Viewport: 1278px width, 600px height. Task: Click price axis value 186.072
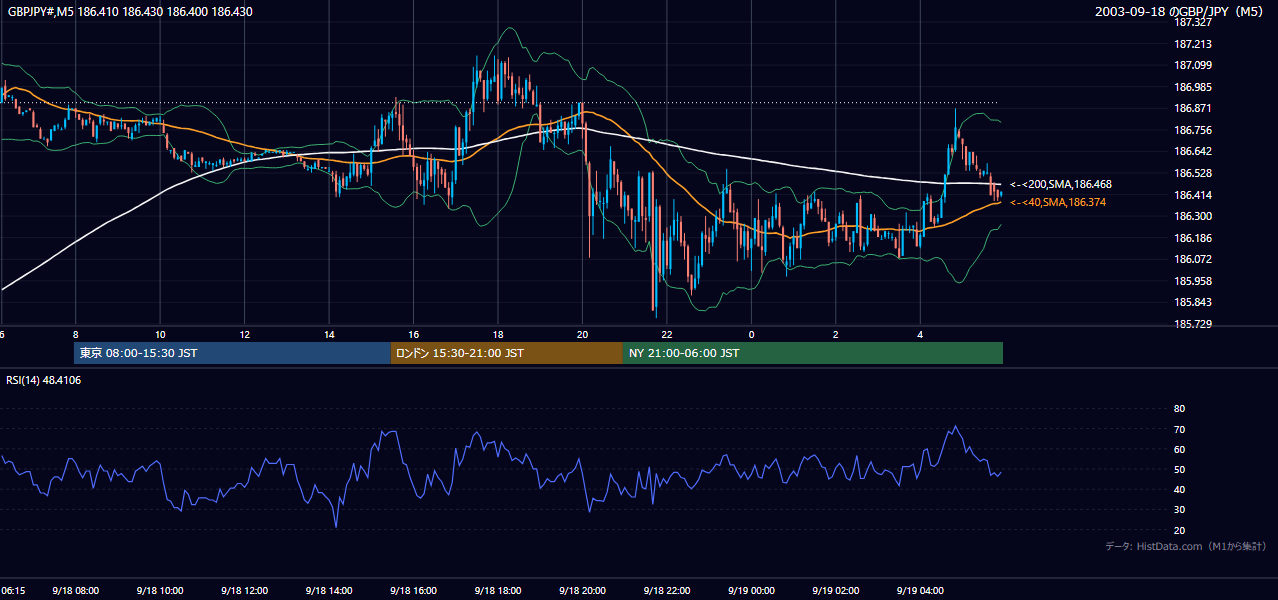click(1192, 259)
